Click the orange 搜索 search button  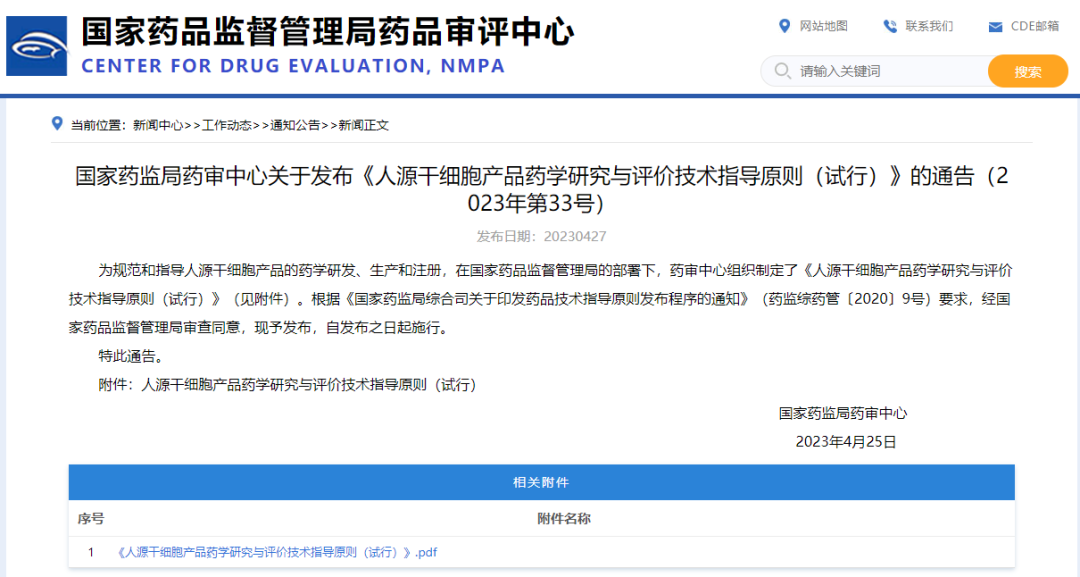[x=1027, y=71]
